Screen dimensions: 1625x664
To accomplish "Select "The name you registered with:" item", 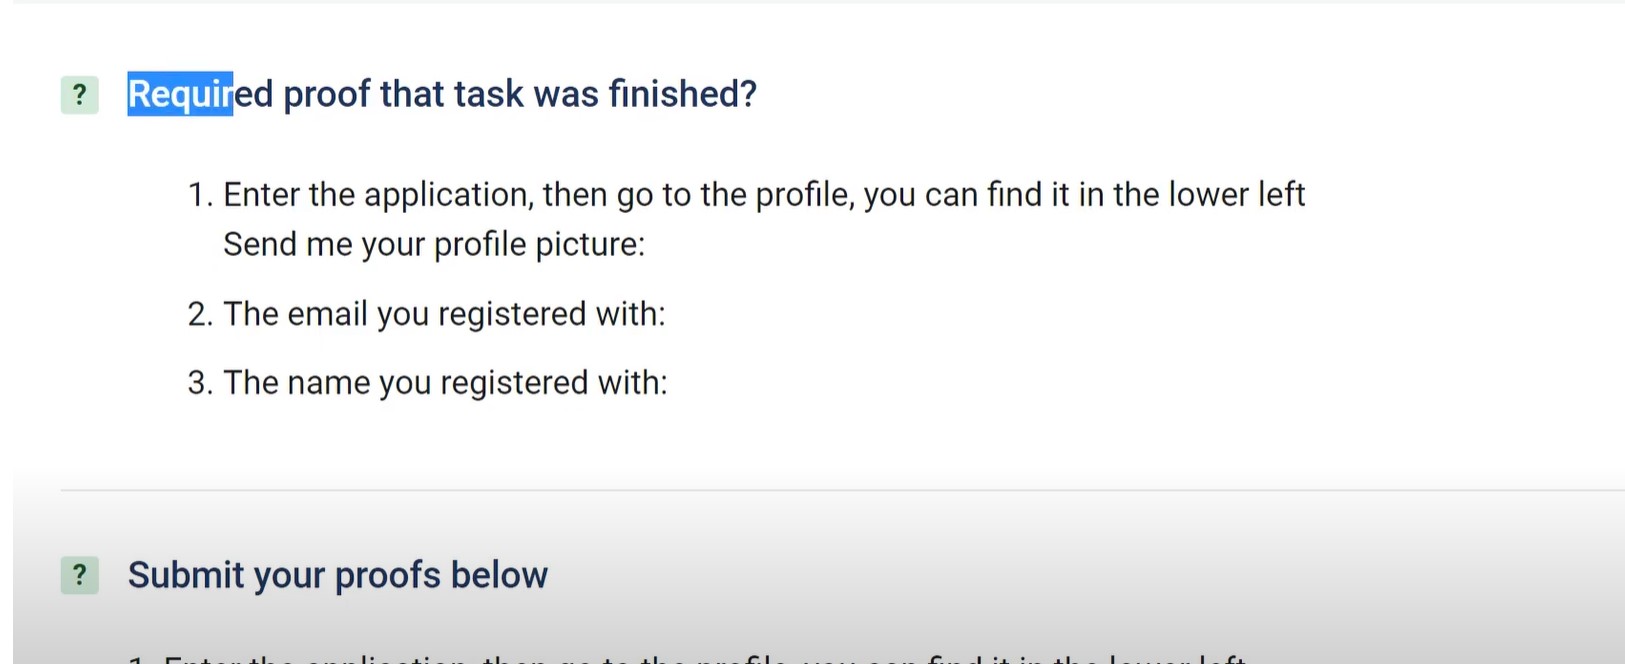I will tap(445, 383).
